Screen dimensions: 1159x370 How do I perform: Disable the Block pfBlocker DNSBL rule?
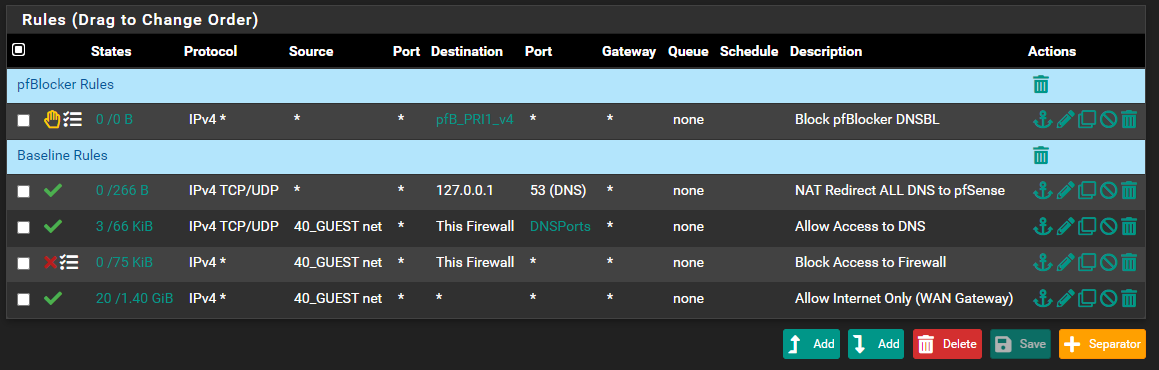(1107, 120)
